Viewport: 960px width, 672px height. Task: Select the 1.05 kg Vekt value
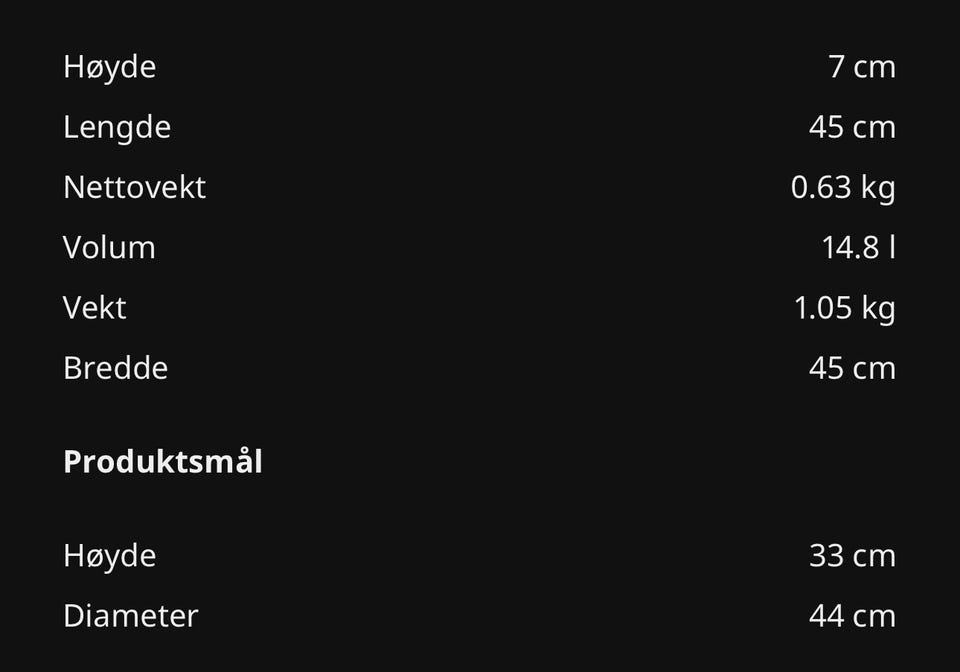pyautogui.click(x=844, y=308)
